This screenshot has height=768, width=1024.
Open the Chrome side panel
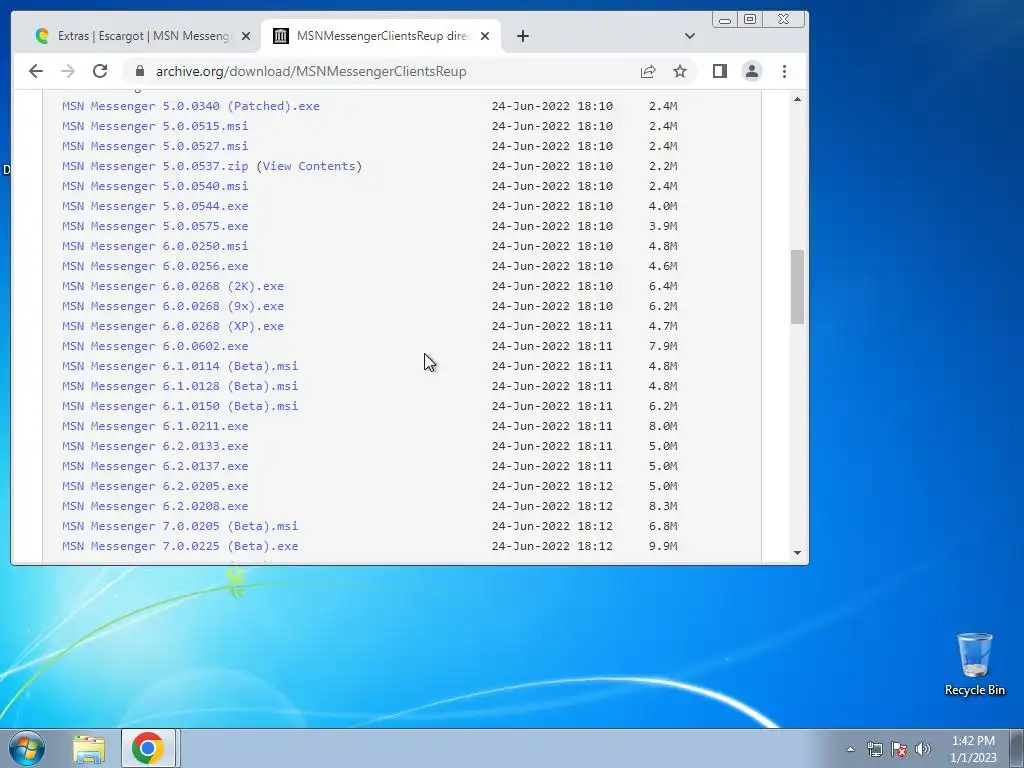(x=720, y=71)
